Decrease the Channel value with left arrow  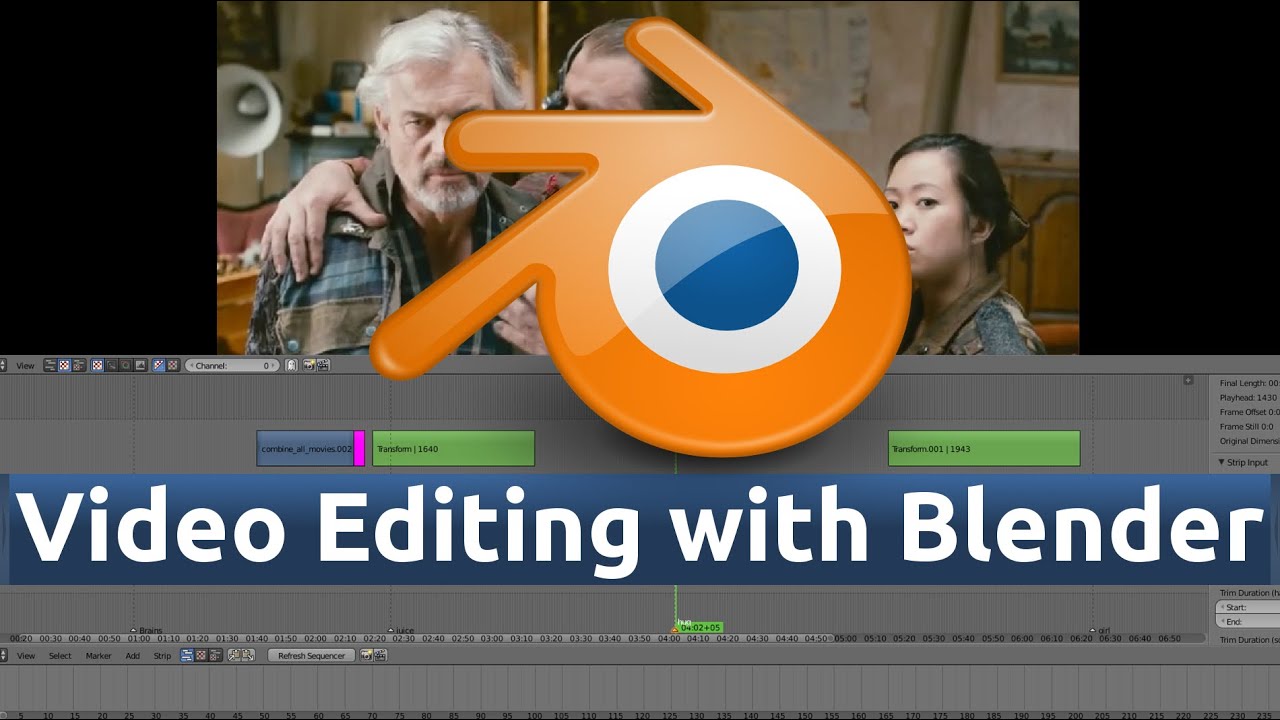pos(191,366)
